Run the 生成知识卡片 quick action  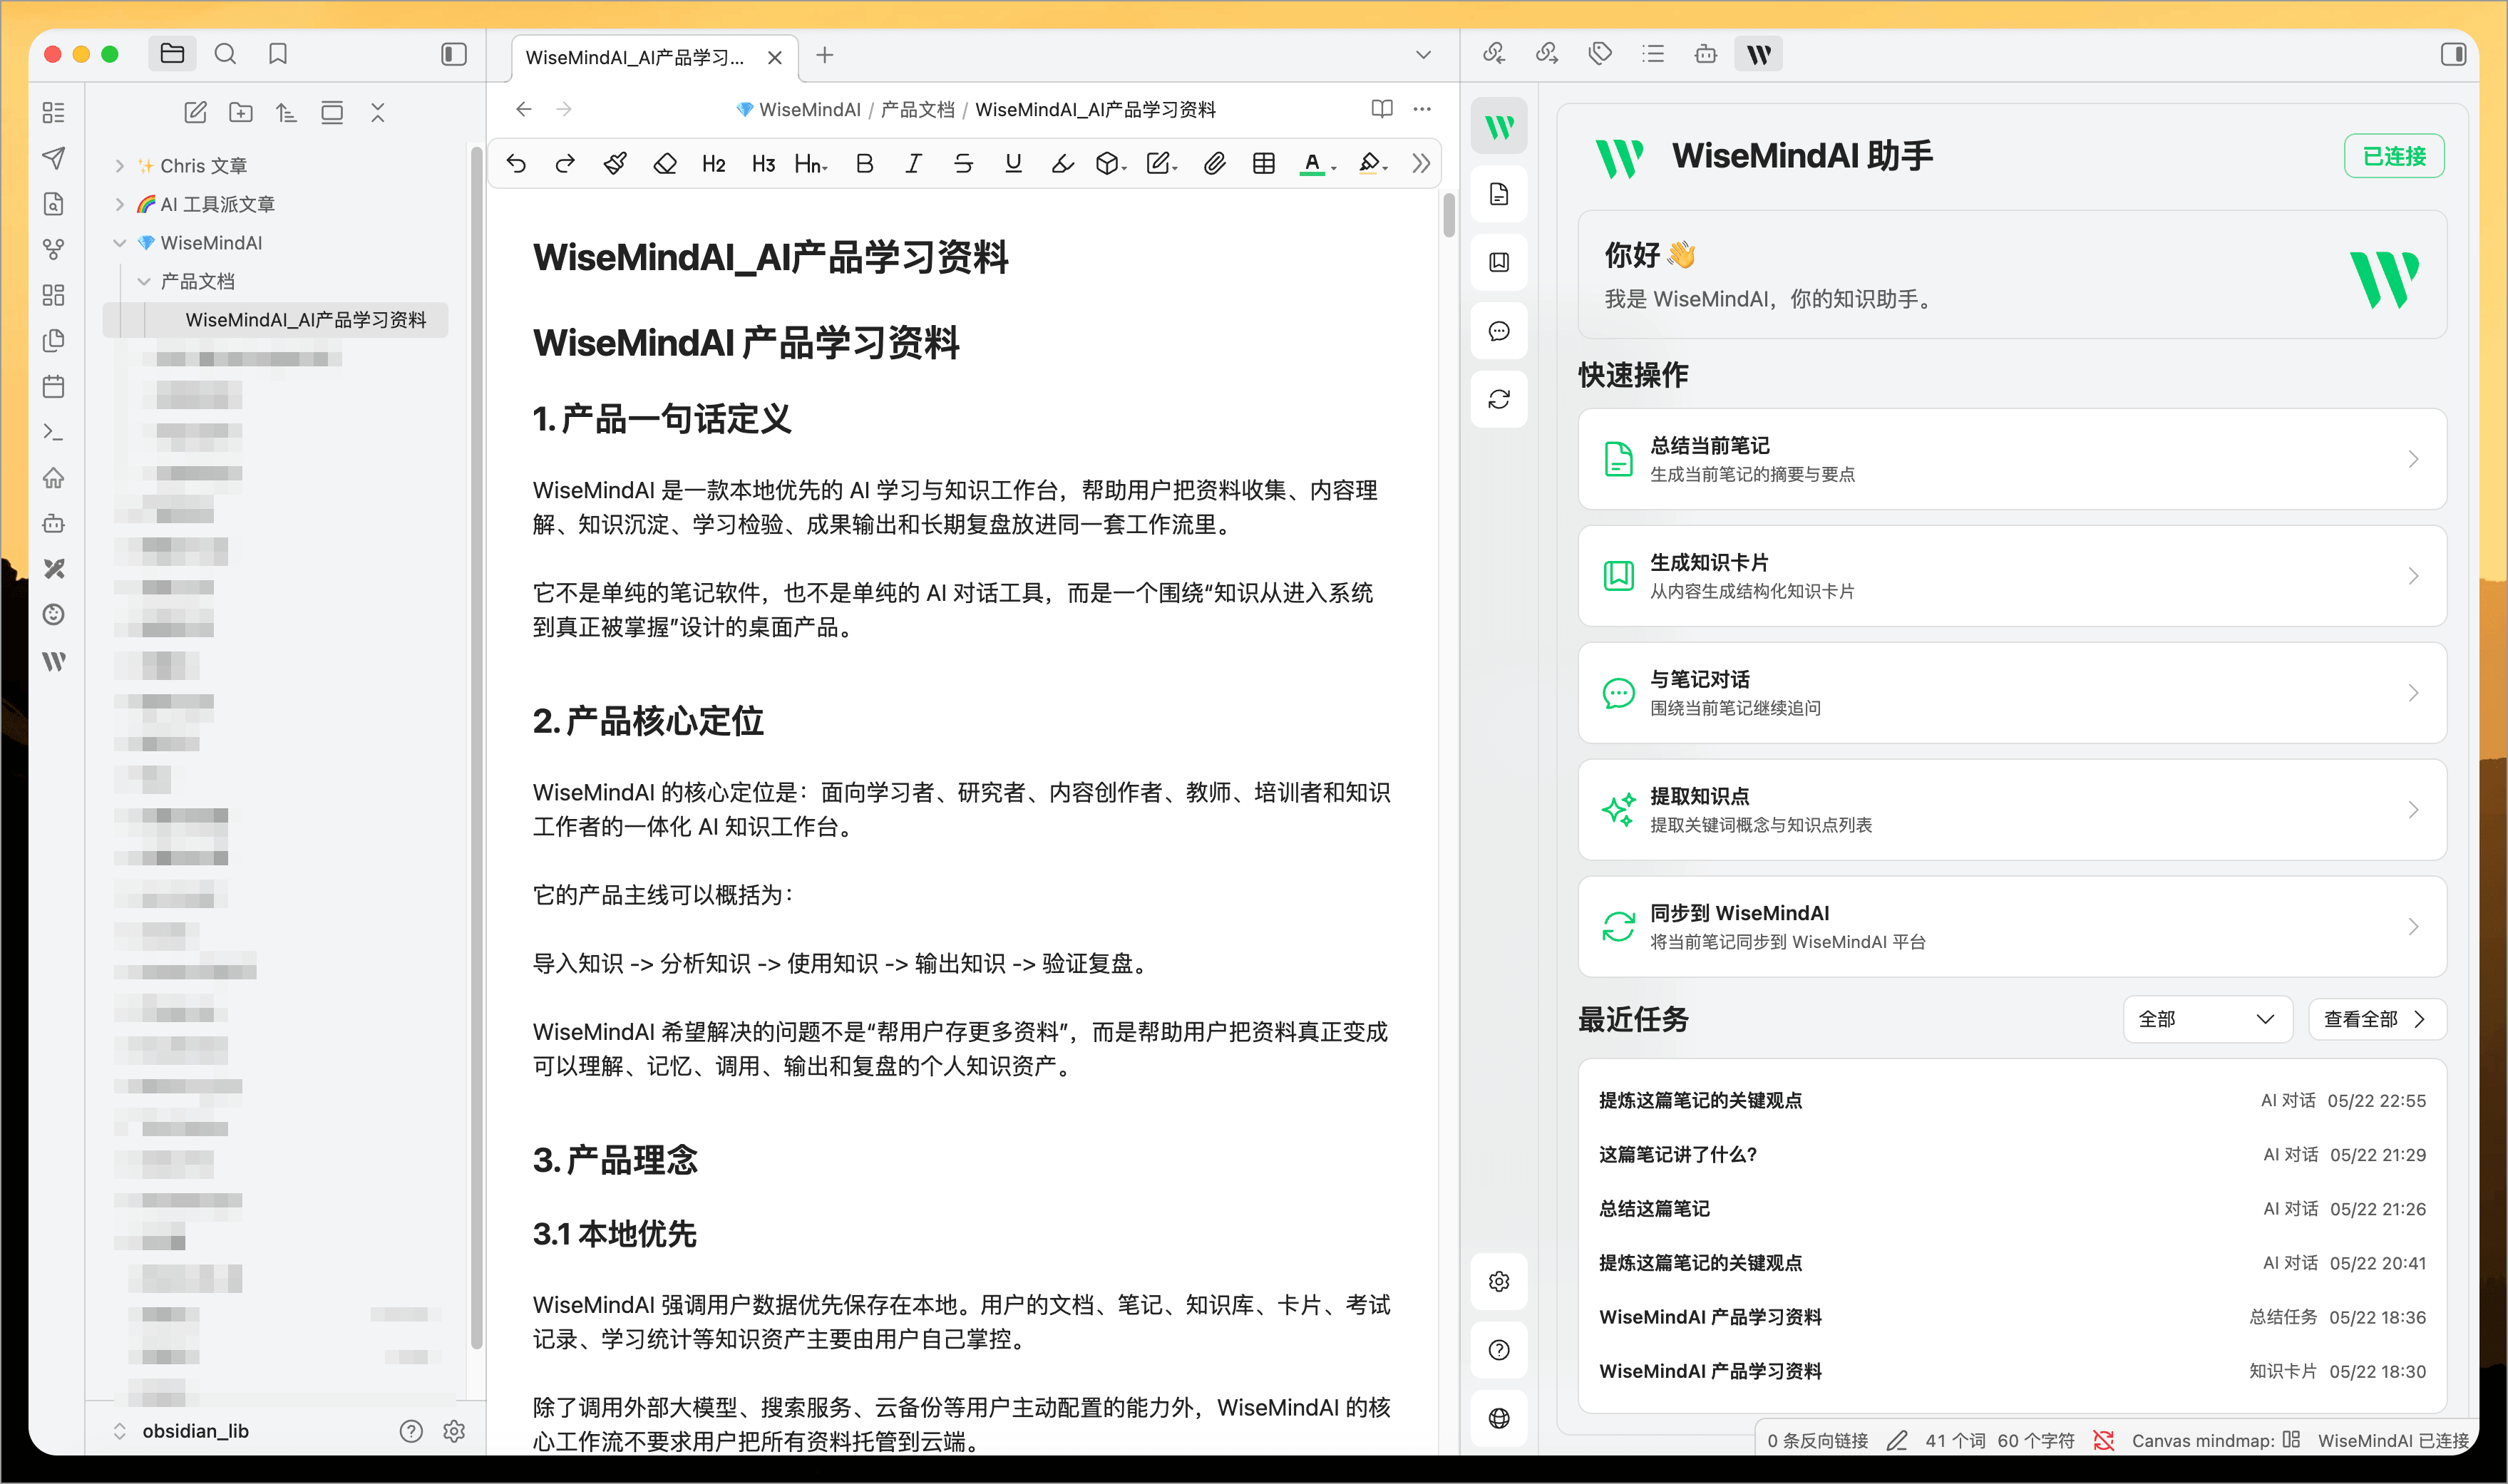[x=2012, y=576]
